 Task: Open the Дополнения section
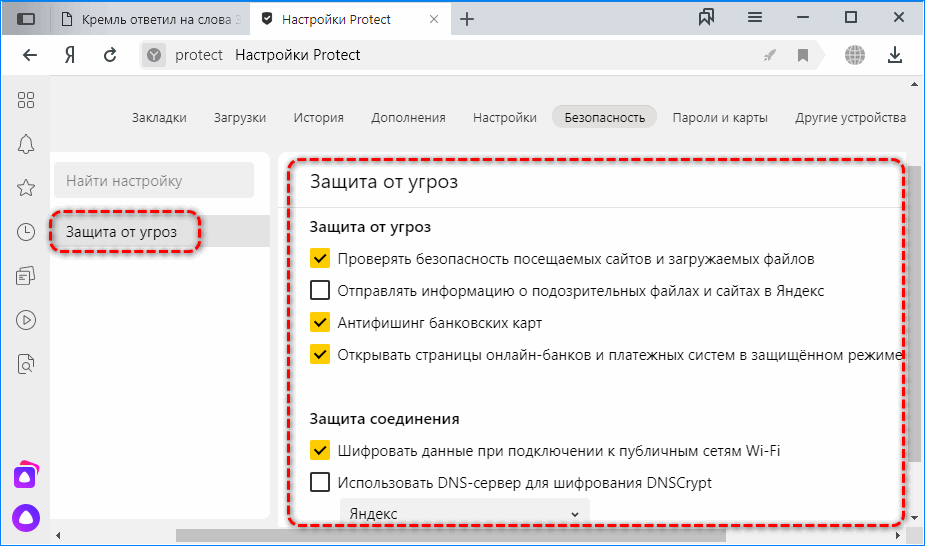408,117
